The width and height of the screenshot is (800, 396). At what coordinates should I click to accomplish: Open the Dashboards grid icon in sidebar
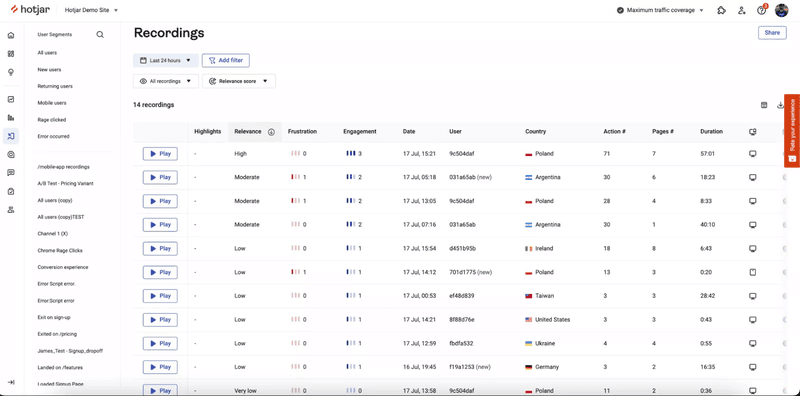pos(11,54)
